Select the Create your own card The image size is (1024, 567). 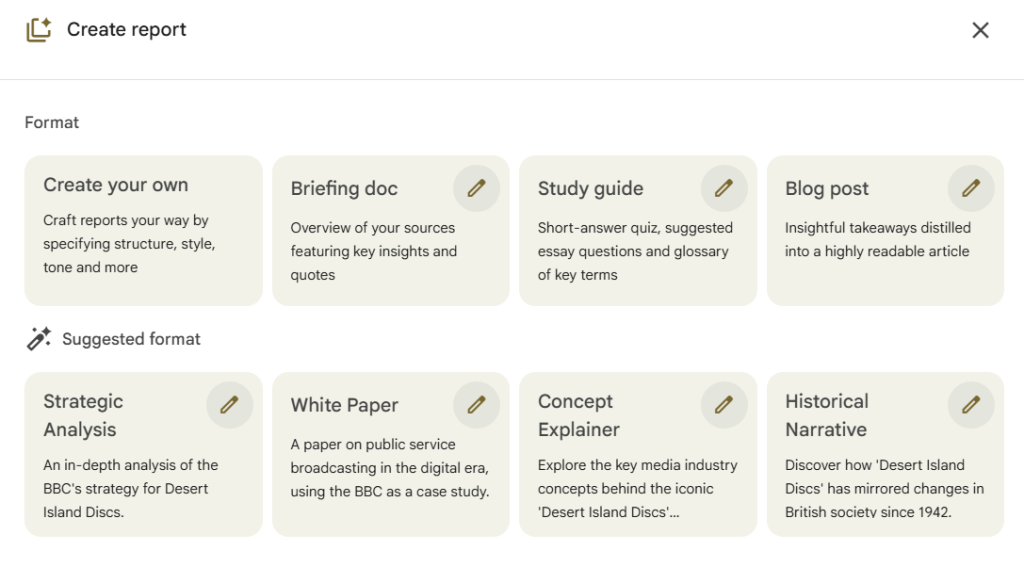coord(143,230)
